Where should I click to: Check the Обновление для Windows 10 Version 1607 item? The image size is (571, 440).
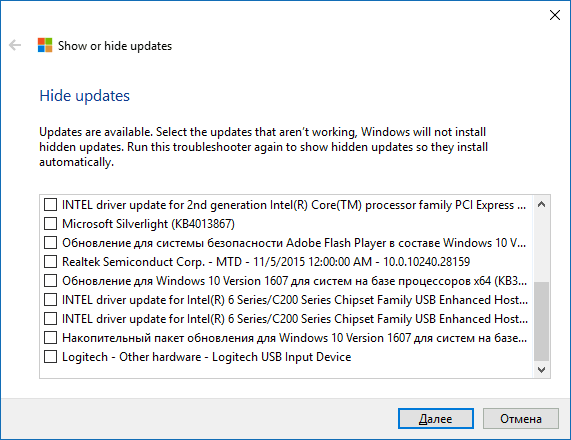point(50,280)
